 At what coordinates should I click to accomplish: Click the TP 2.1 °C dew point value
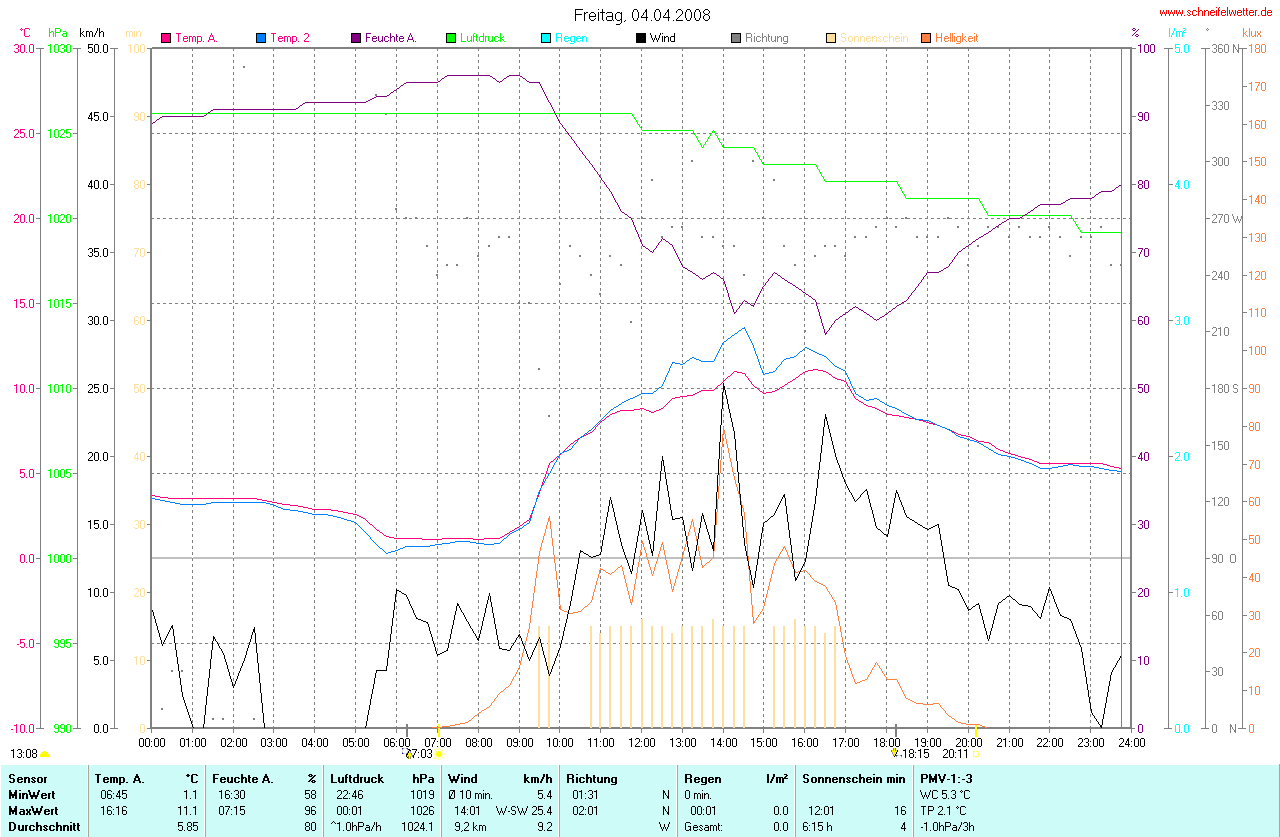[943, 810]
